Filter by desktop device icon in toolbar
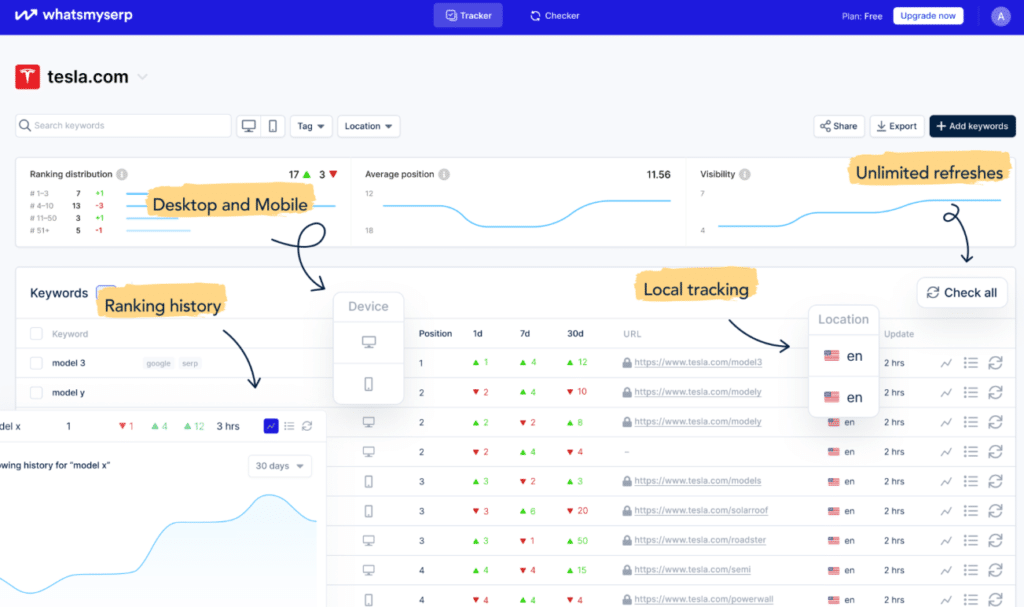Viewport: 1024px width, 607px height. (x=248, y=126)
